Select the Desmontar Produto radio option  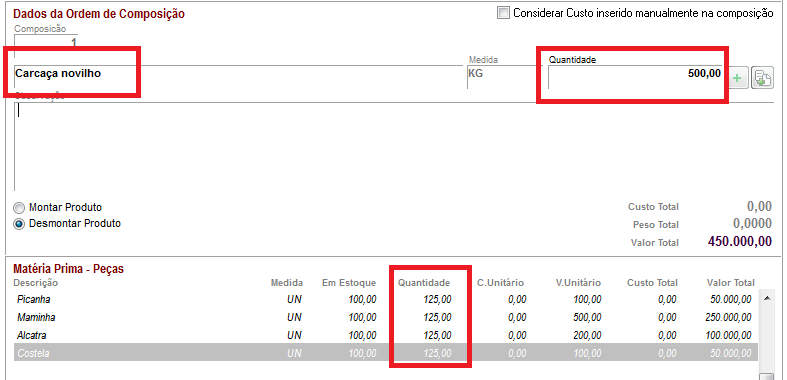tap(19, 224)
